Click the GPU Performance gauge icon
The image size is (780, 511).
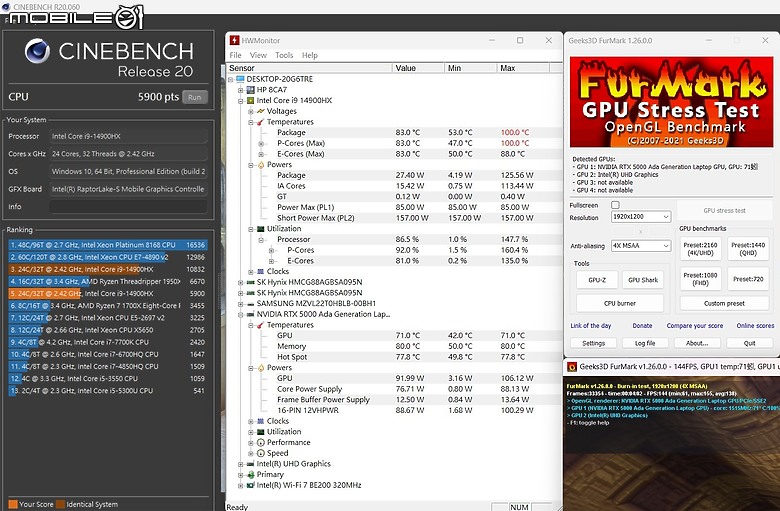[261, 442]
